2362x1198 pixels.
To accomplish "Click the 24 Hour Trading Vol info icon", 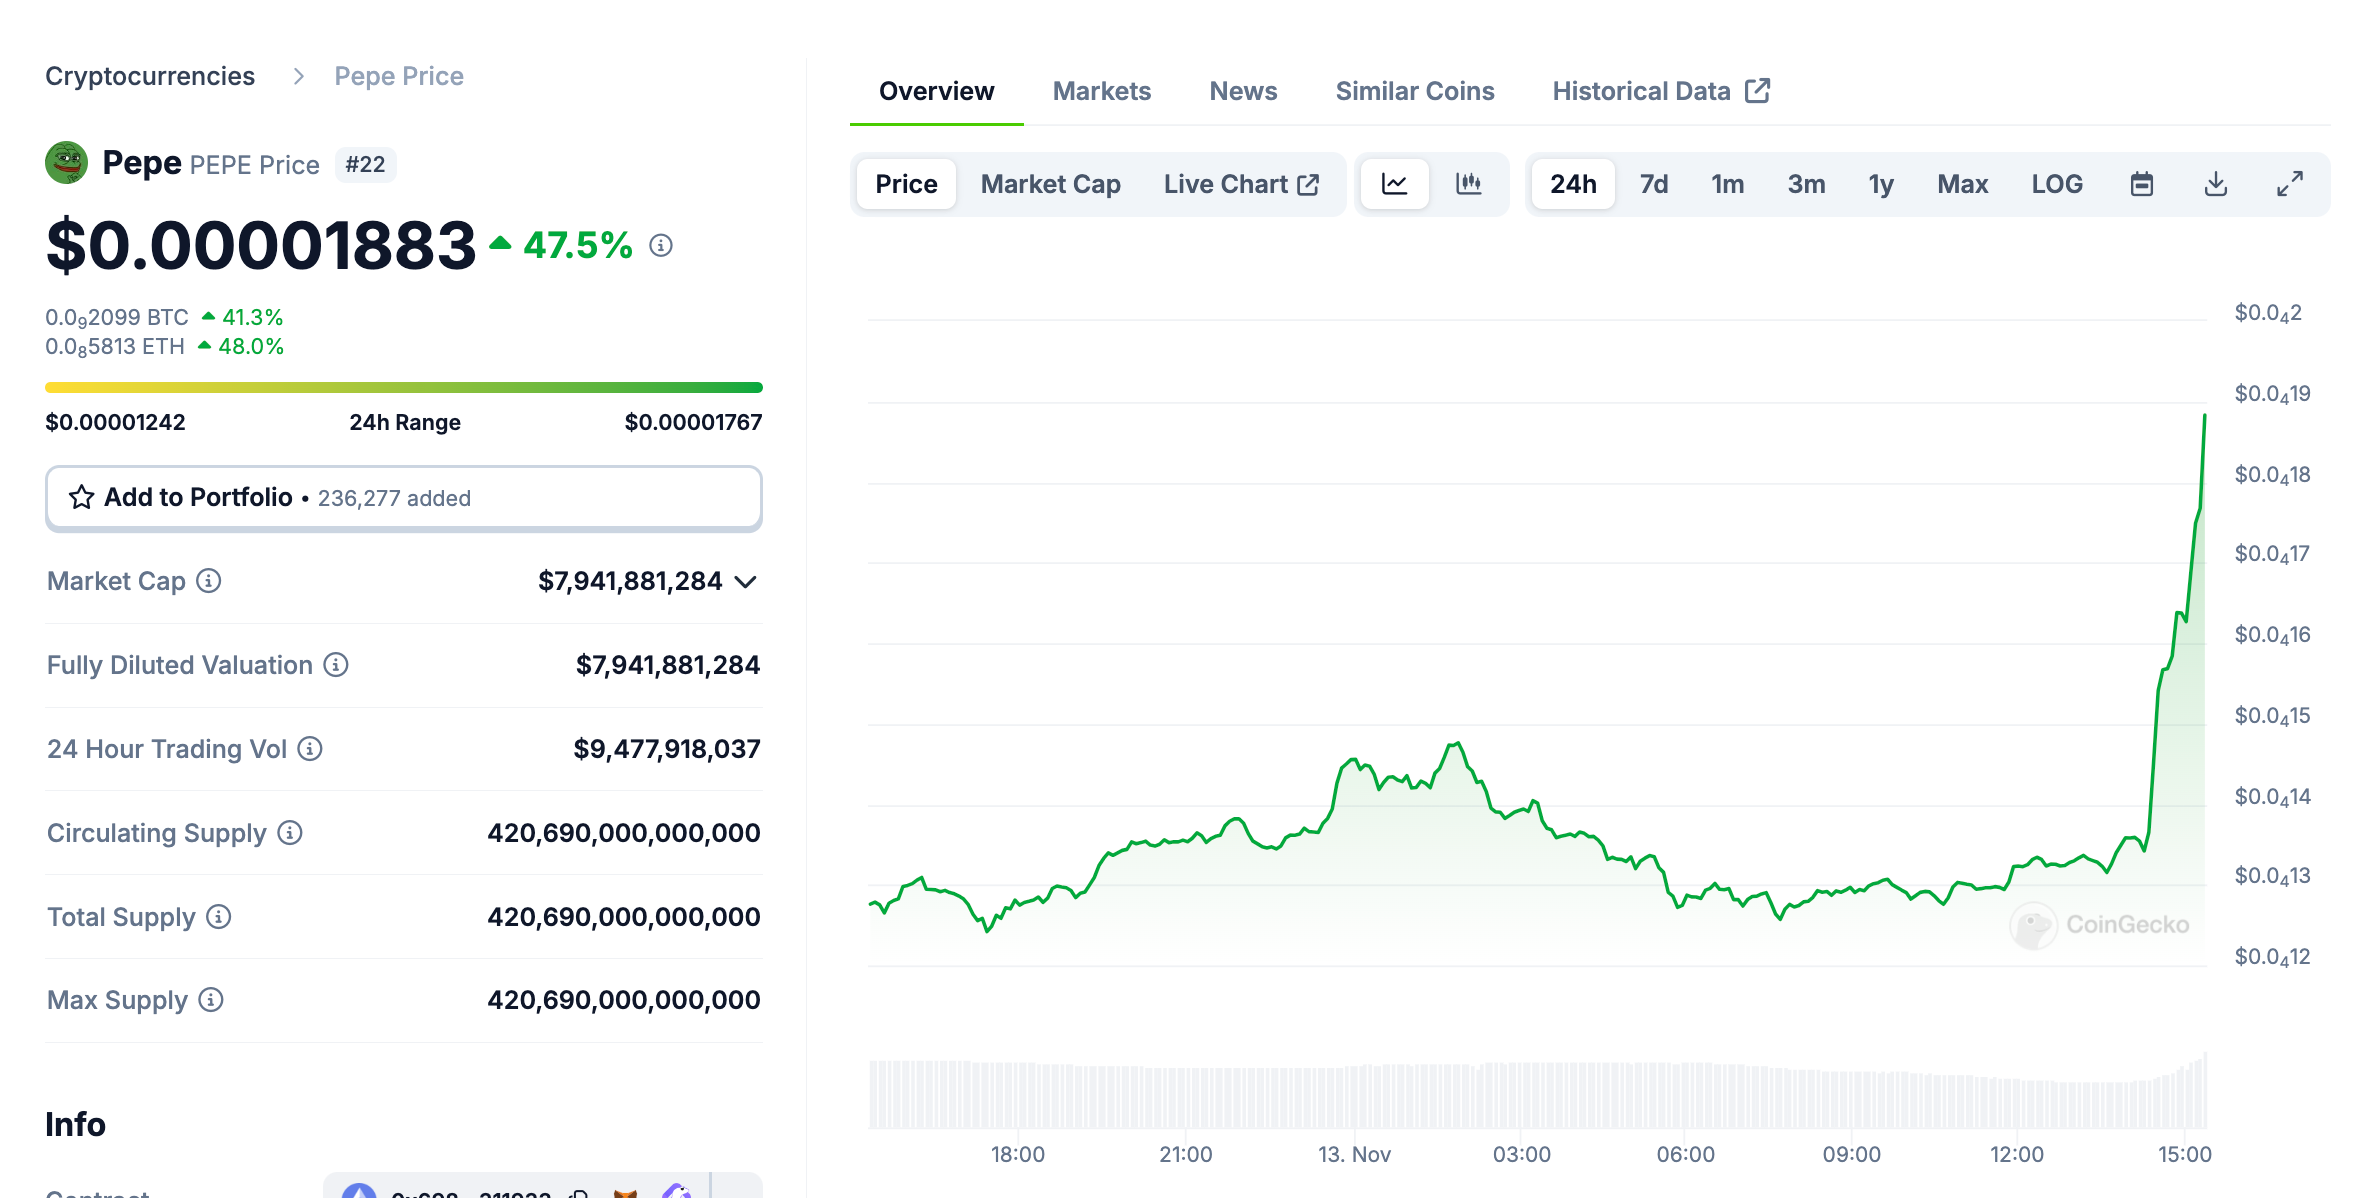I will pyautogui.click(x=310, y=749).
